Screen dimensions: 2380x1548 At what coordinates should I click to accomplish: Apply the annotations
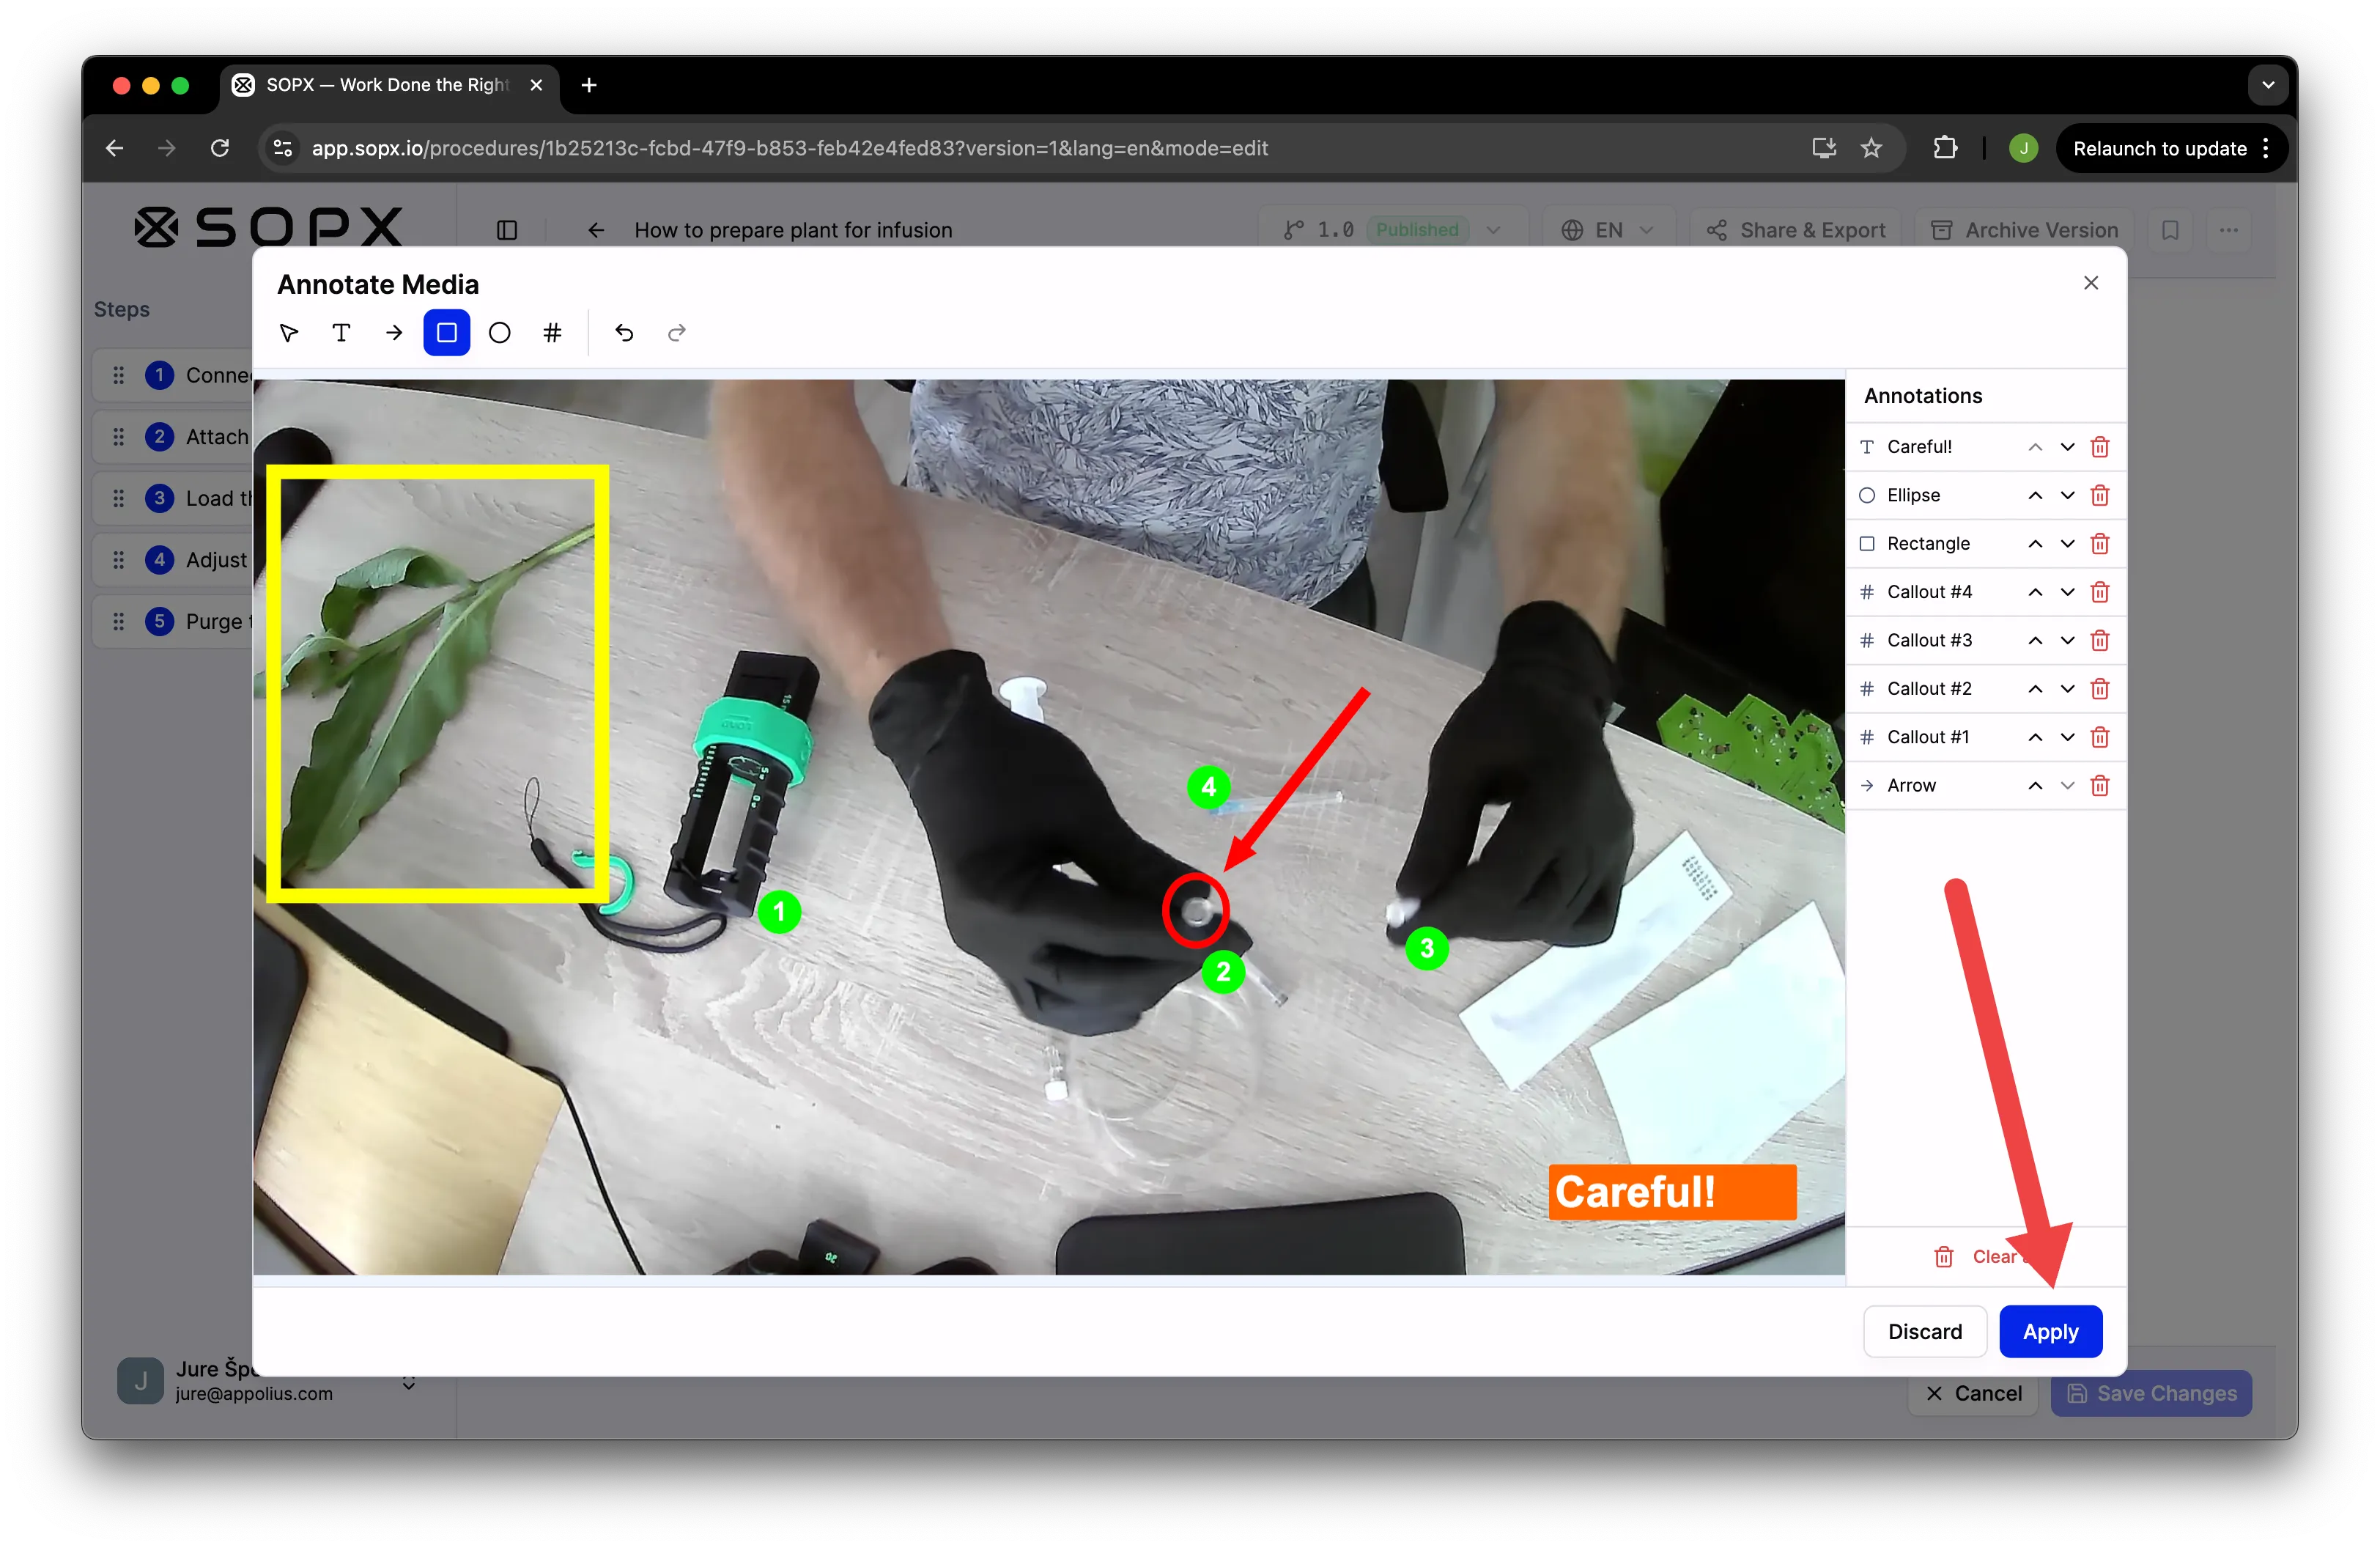point(2050,1332)
